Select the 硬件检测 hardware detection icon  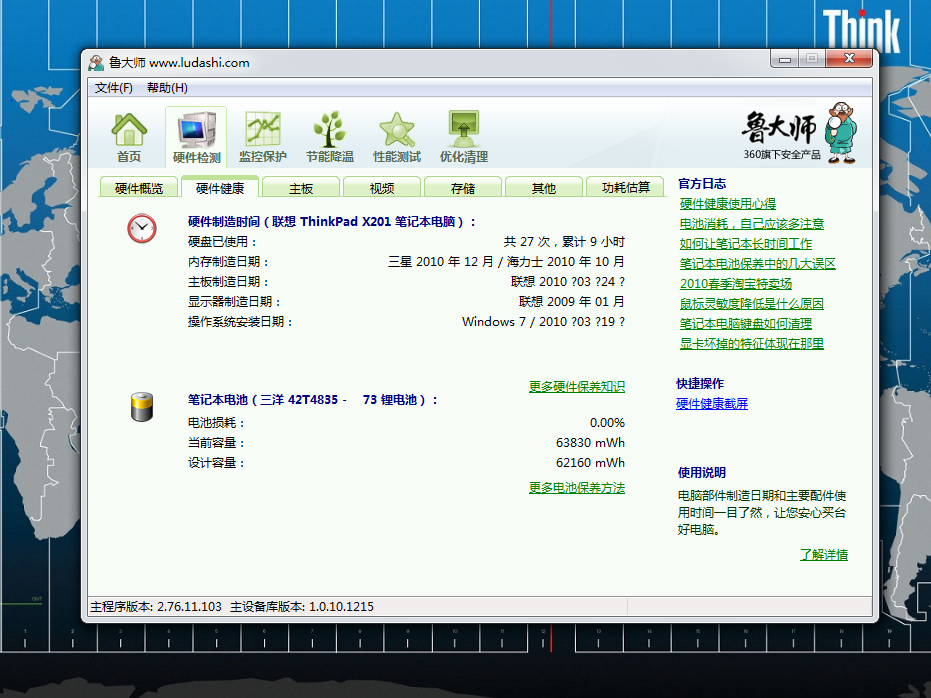coord(196,138)
